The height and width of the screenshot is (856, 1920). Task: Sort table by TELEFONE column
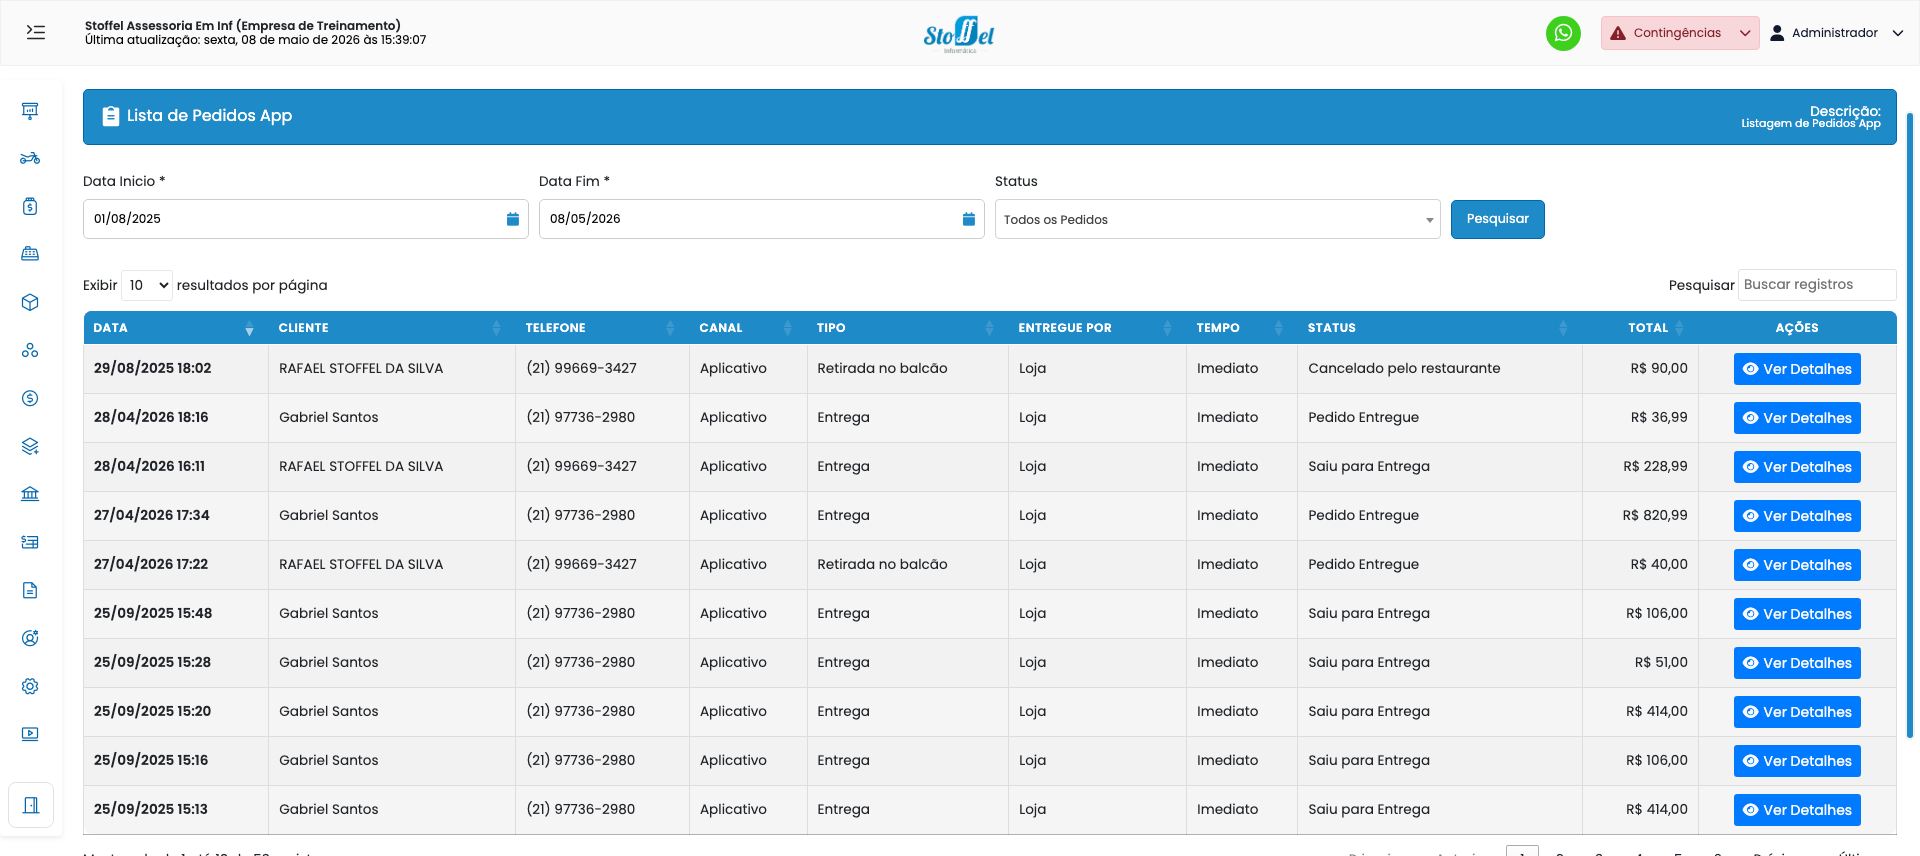[602, 328]
